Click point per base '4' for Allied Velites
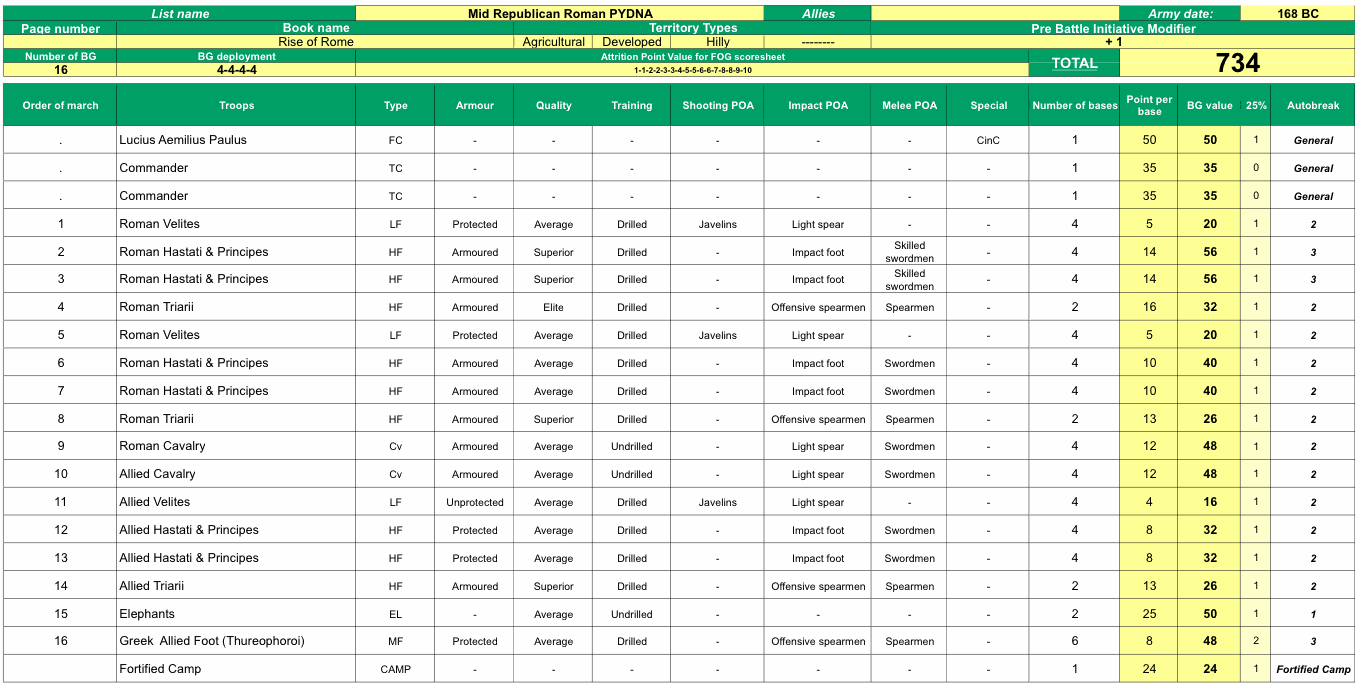The image size is (1356, 684). pyautogui.click(x=1150, y=502)
